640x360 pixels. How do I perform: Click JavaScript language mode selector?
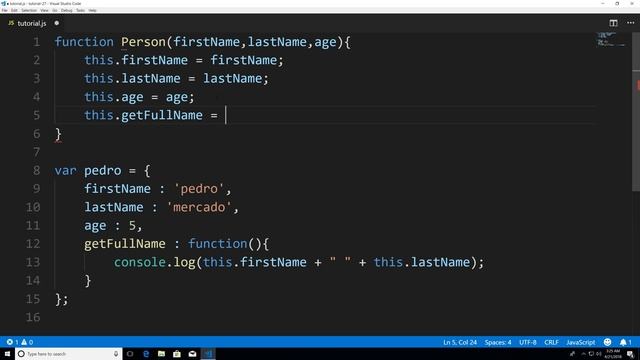580,342
